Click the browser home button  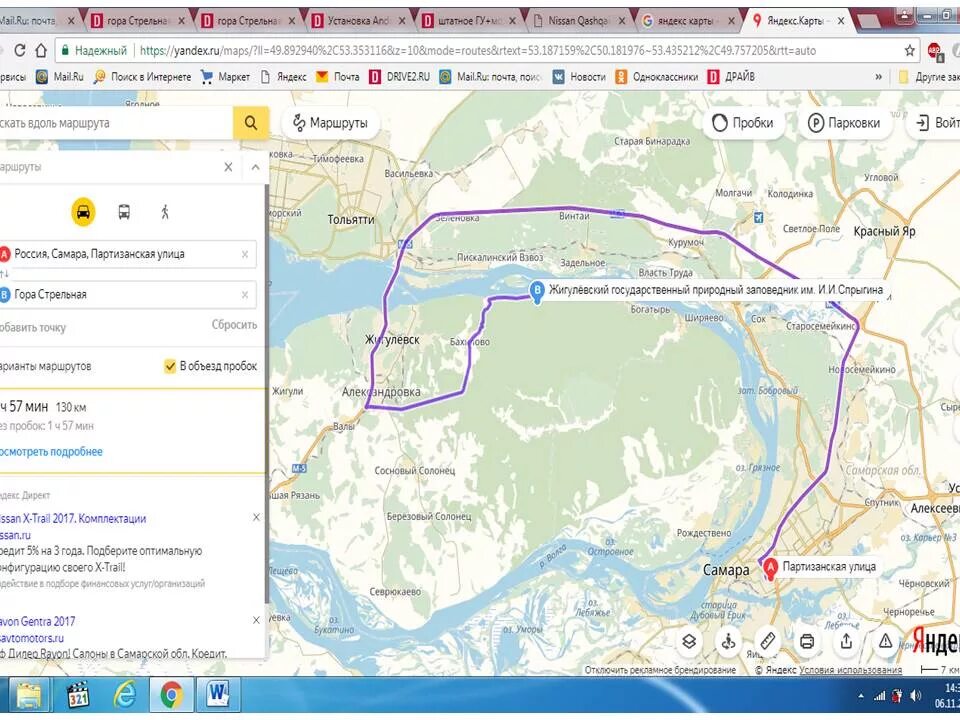coord(41,50)
